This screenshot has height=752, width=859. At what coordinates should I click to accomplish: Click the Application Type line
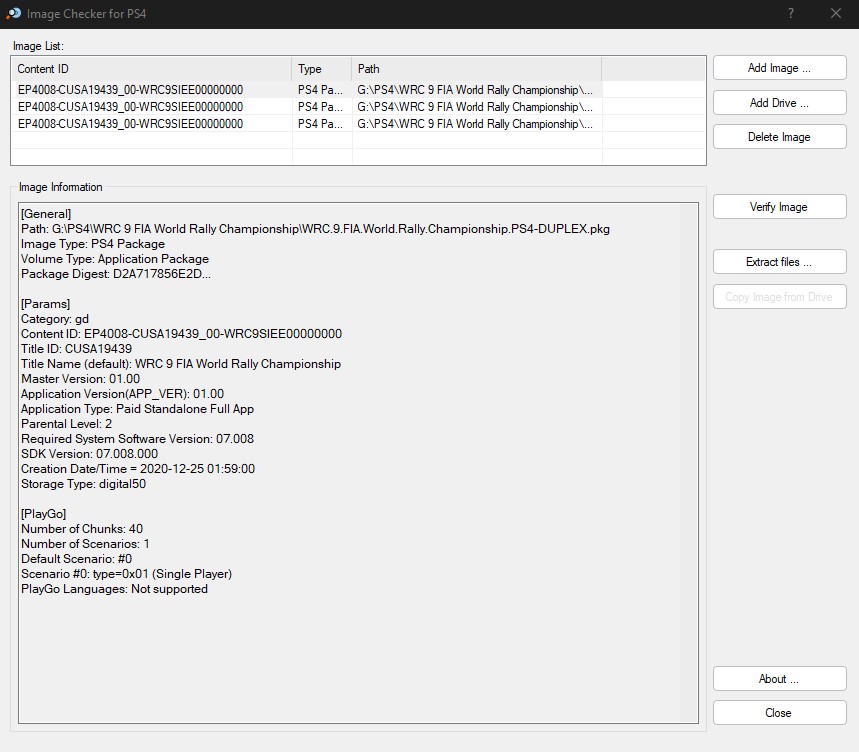pyautogui.click(x=138, y=409)
